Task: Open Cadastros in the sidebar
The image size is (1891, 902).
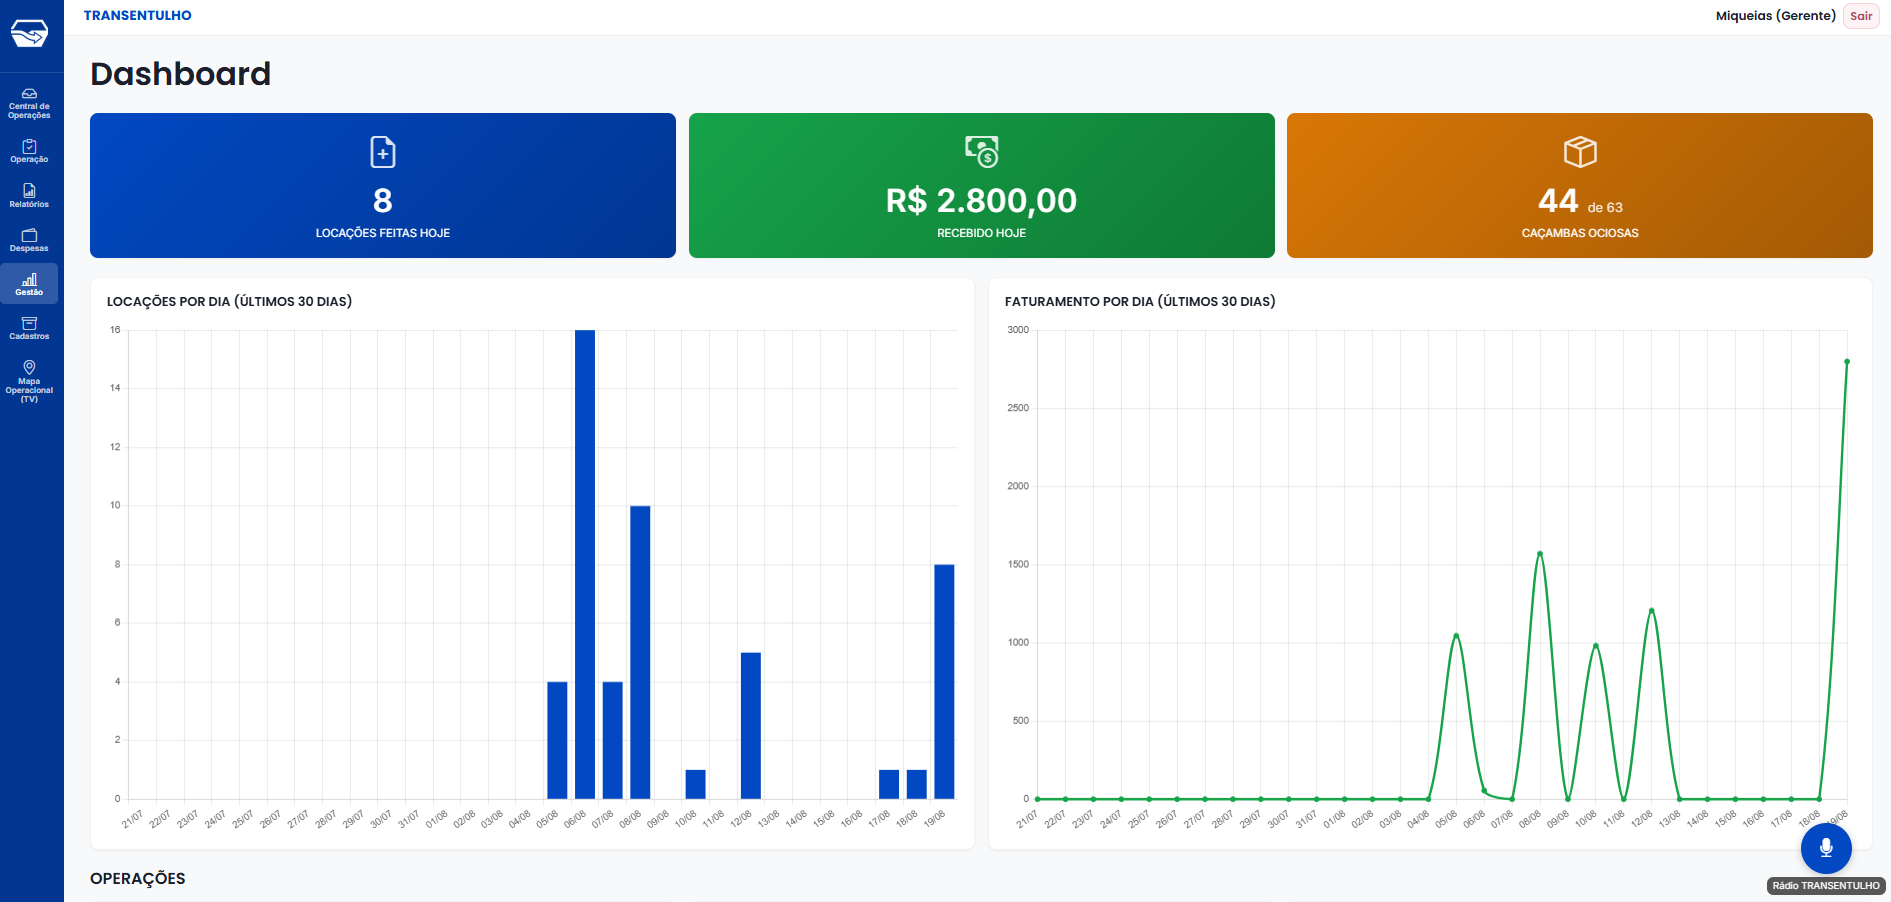Action: [x=29, y=328]
